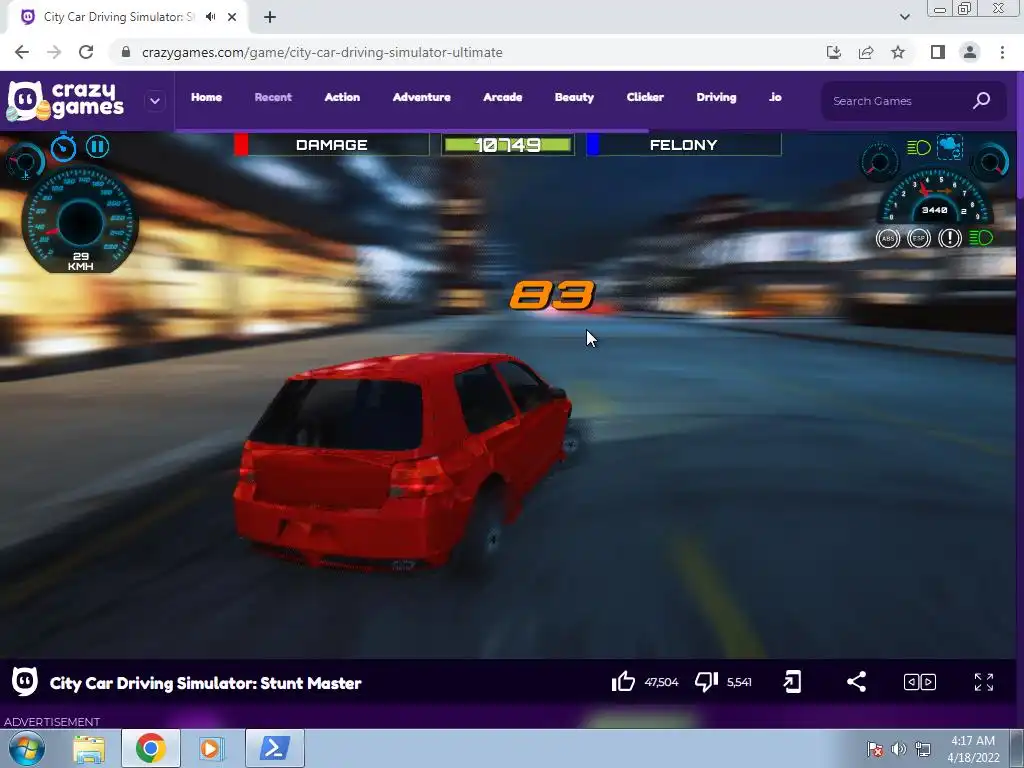Image resolution: width=1024 pixels, height=768 pixels.
Task: Select the Adventure category
Action: coord(421,97)
